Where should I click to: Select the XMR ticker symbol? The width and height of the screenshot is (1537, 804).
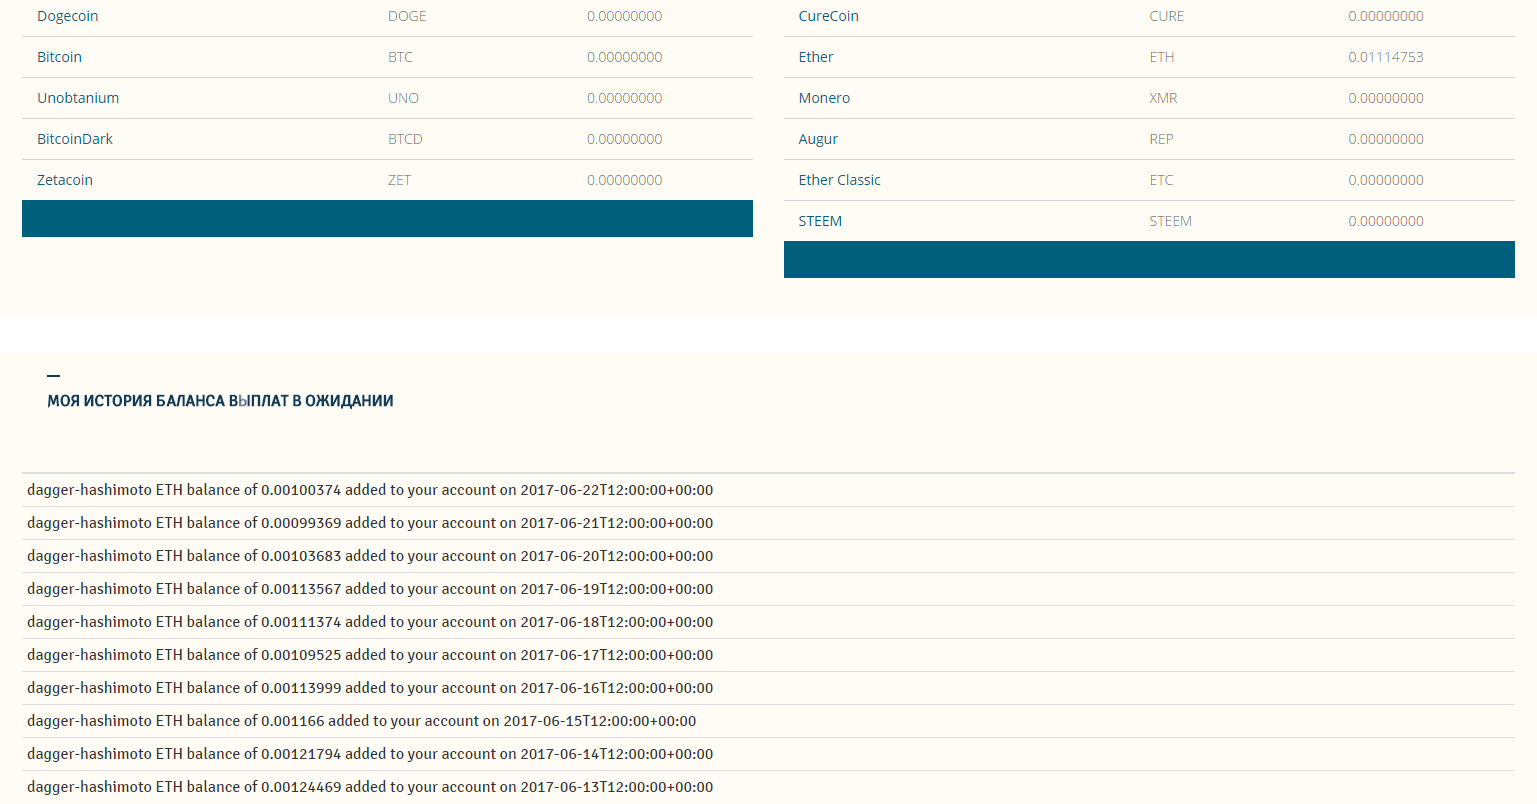click(1163, 98)
